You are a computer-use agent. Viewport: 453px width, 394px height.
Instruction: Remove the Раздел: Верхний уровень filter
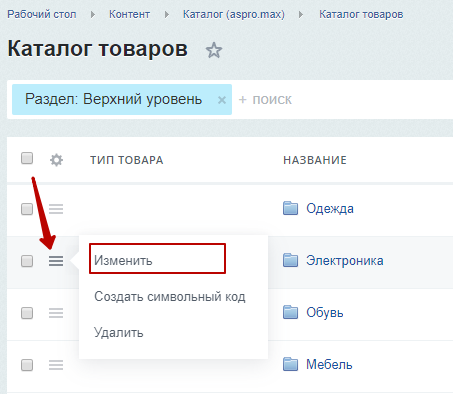[222, 100]
